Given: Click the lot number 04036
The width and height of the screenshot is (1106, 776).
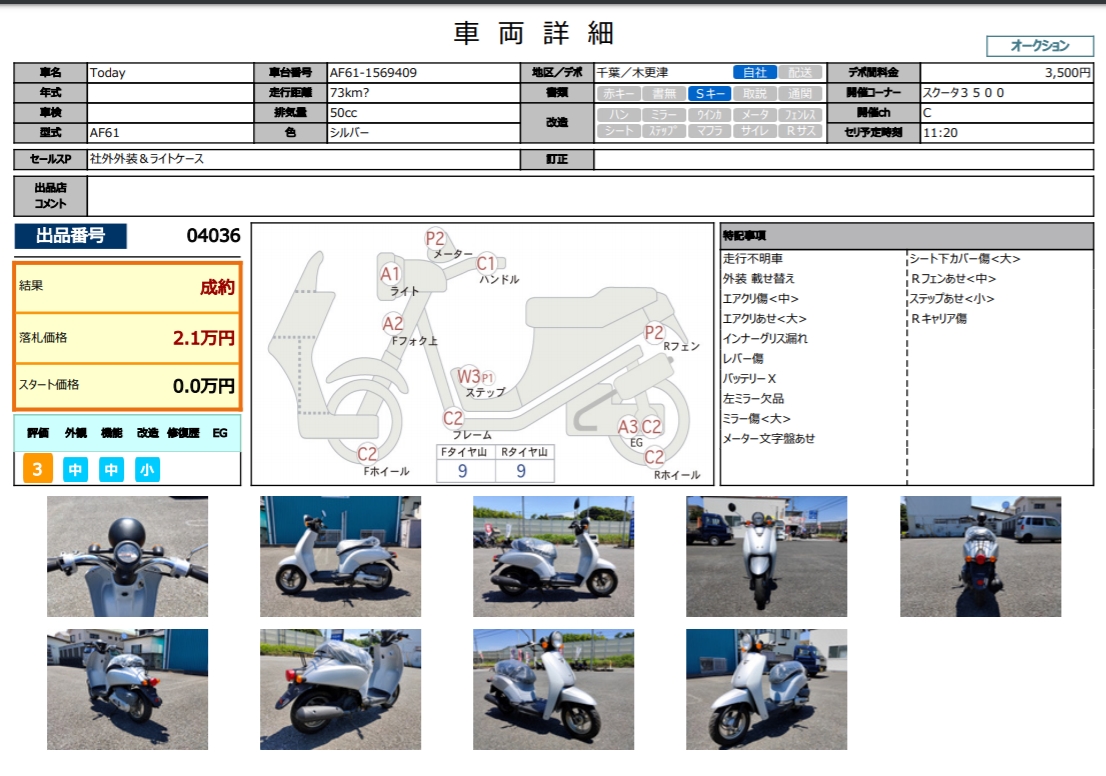Looking at the screenshot, I should click(213, 236).
